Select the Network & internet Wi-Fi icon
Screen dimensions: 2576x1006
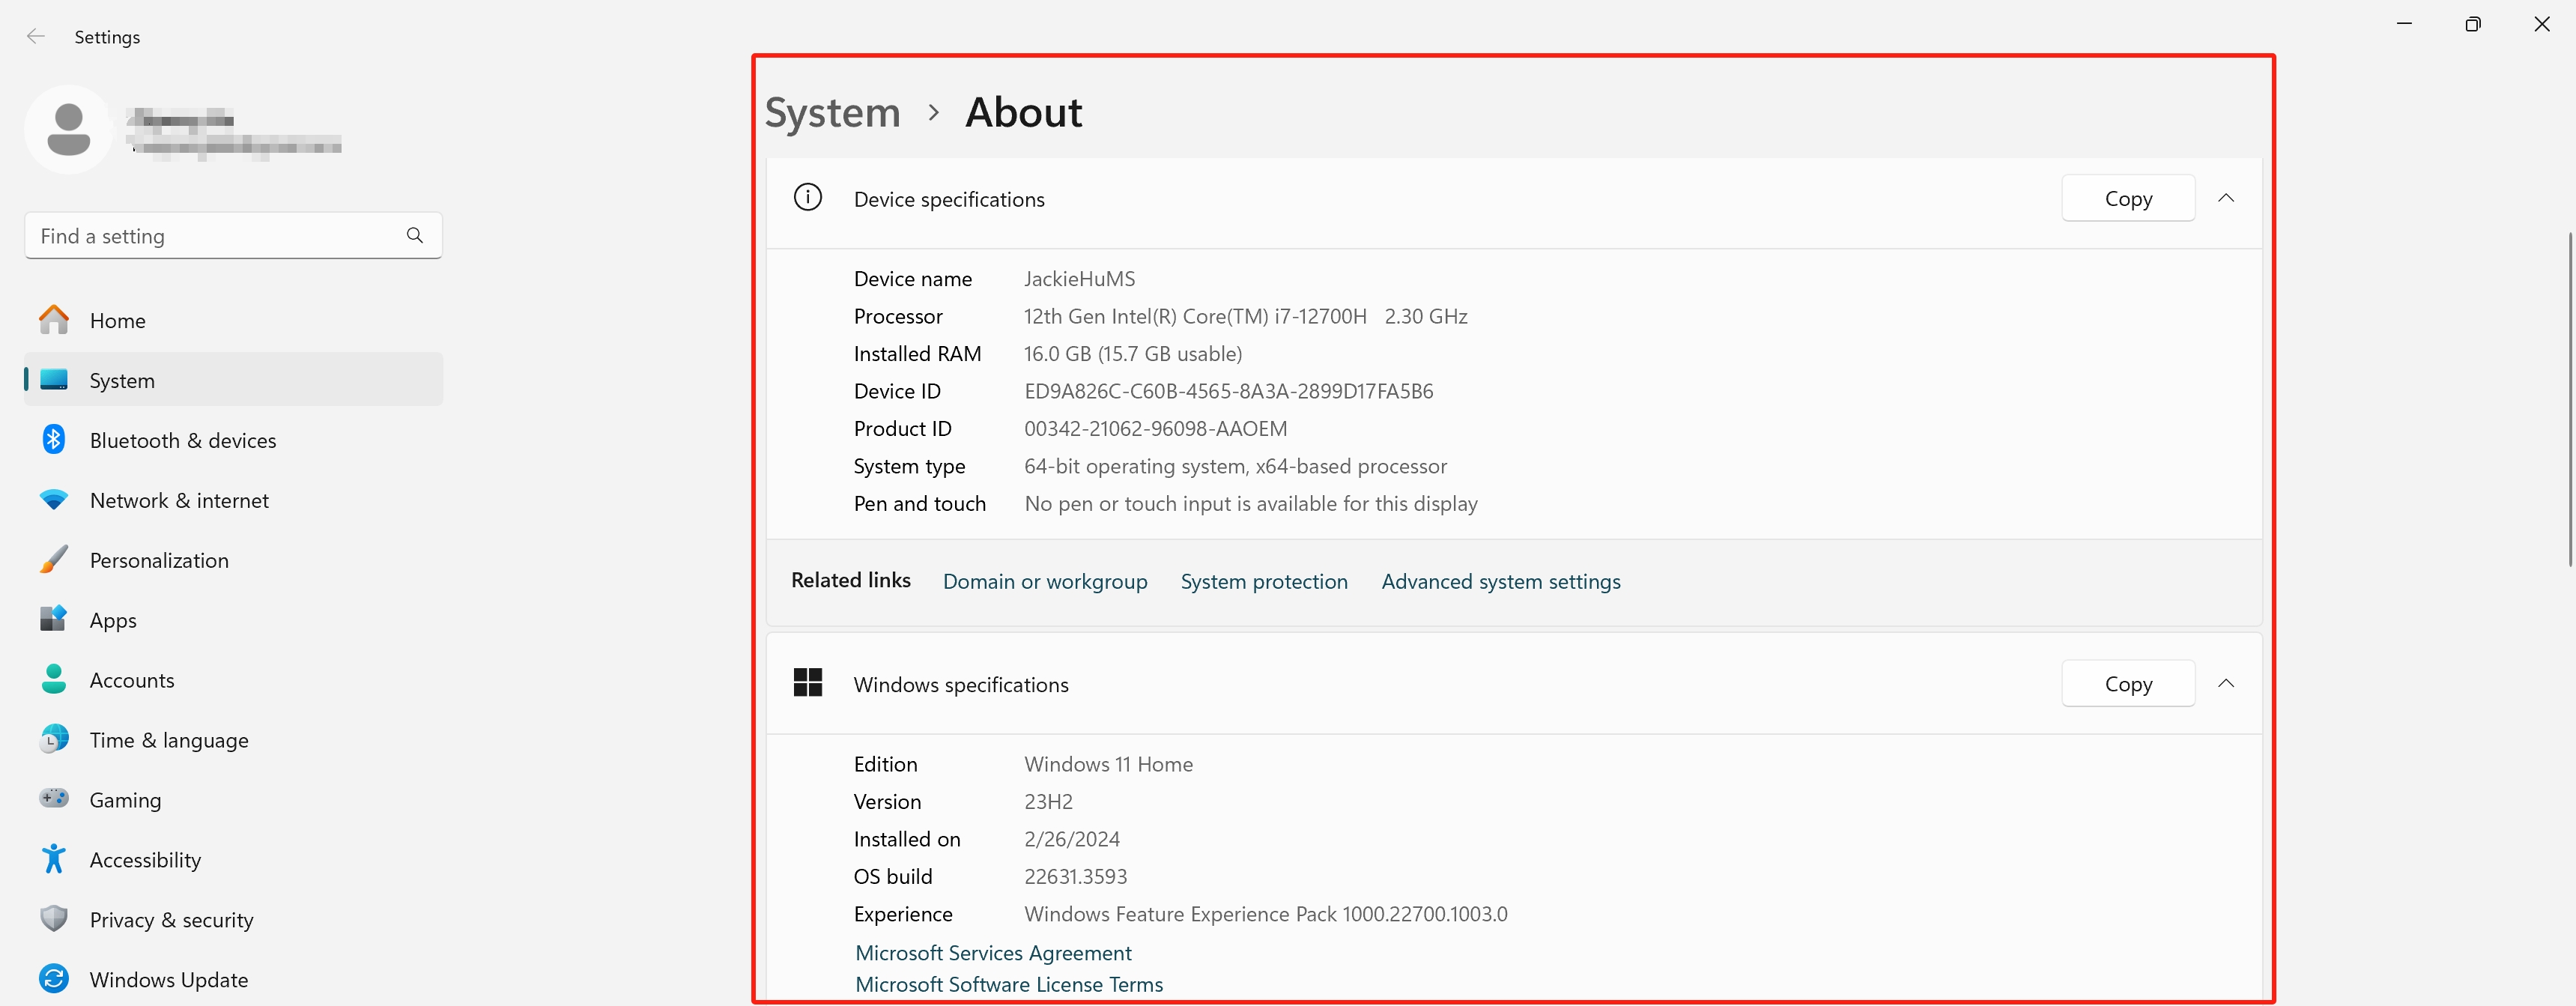[x=54, y=500]
